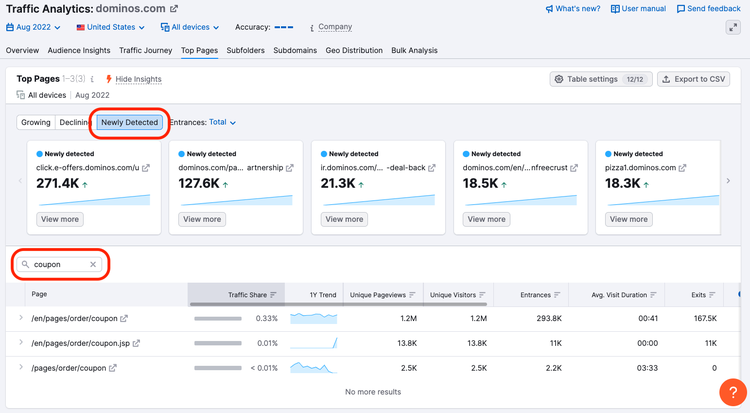Switch to the Traffic Journey tab

click(x=145, y=50)
